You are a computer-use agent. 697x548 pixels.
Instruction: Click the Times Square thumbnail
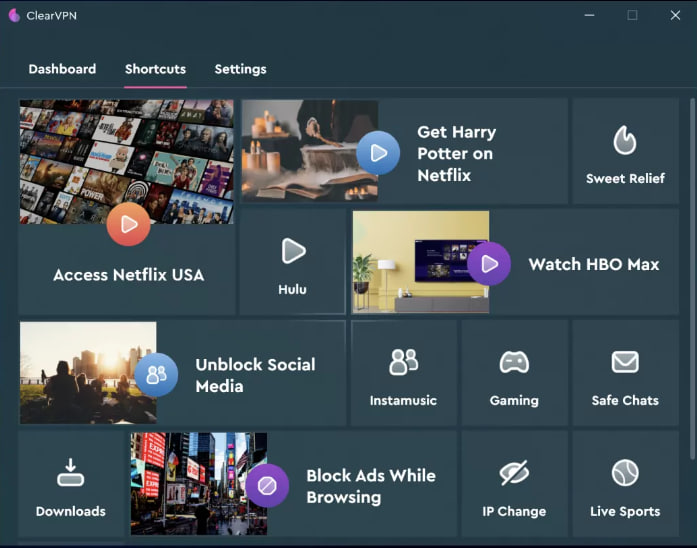(199, 484)
